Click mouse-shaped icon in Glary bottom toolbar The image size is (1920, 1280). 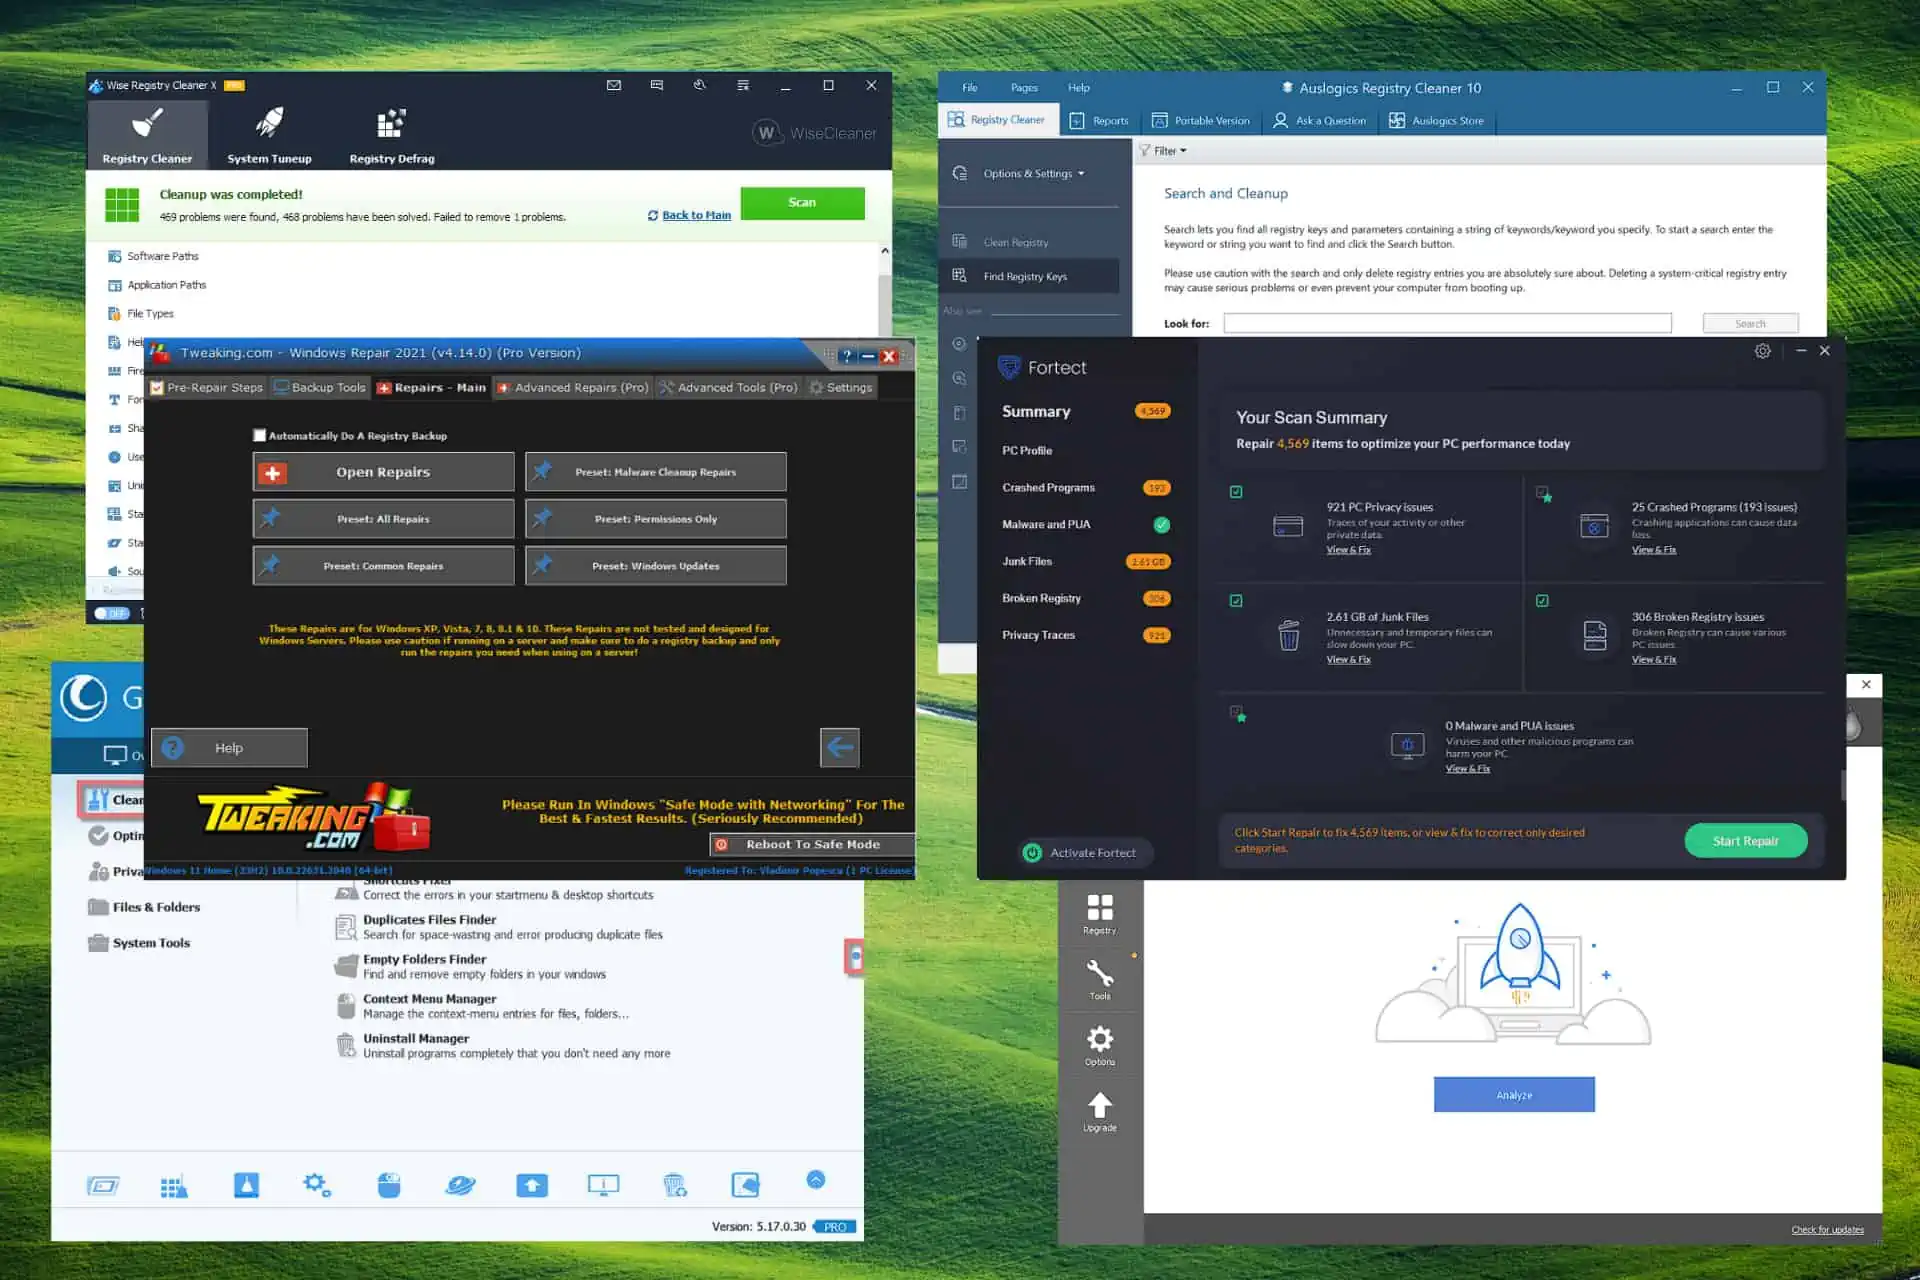tap(389, 1185)
